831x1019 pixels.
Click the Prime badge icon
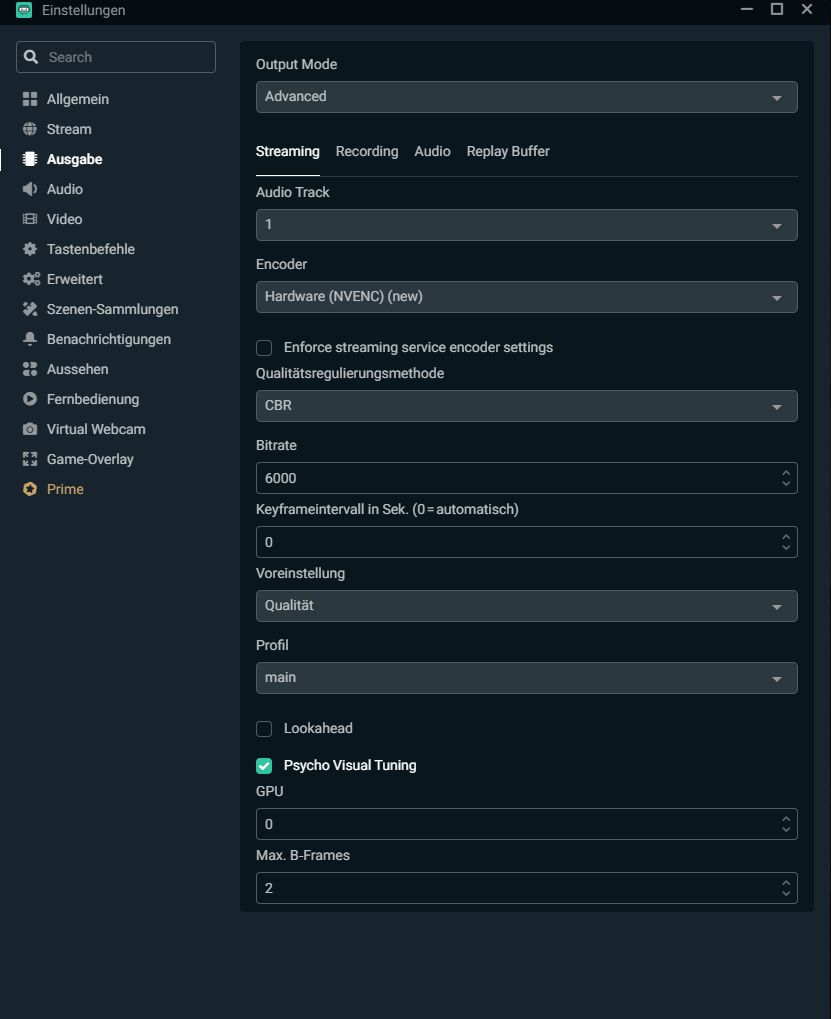[29, 489]
